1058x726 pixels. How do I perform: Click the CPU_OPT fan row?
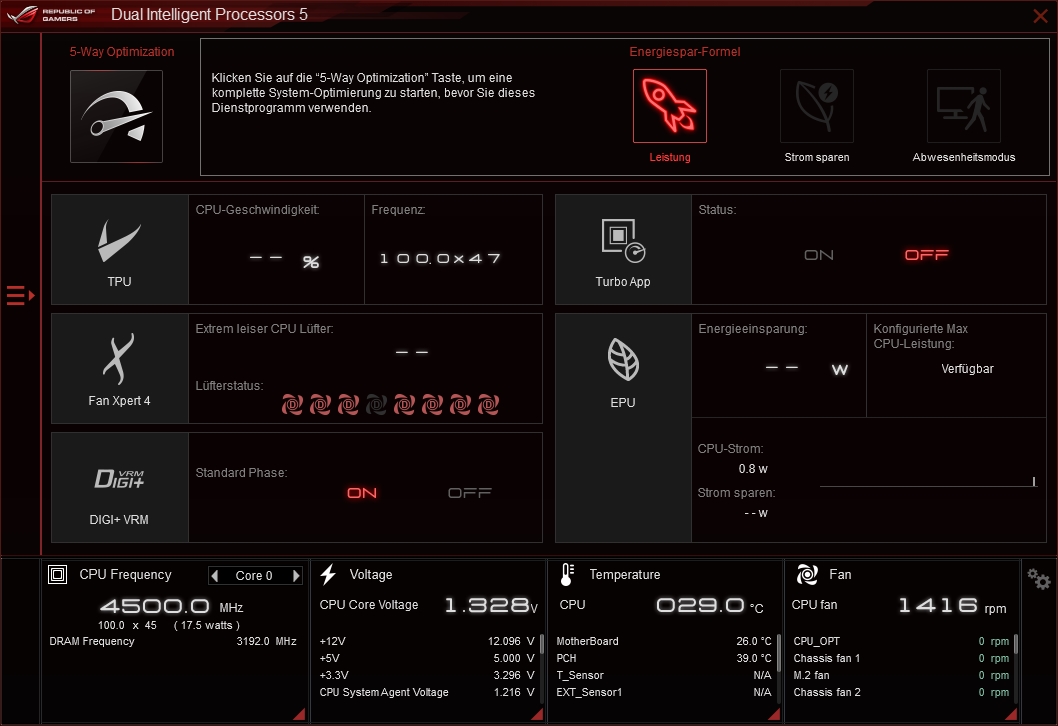[x=901, y=641]
